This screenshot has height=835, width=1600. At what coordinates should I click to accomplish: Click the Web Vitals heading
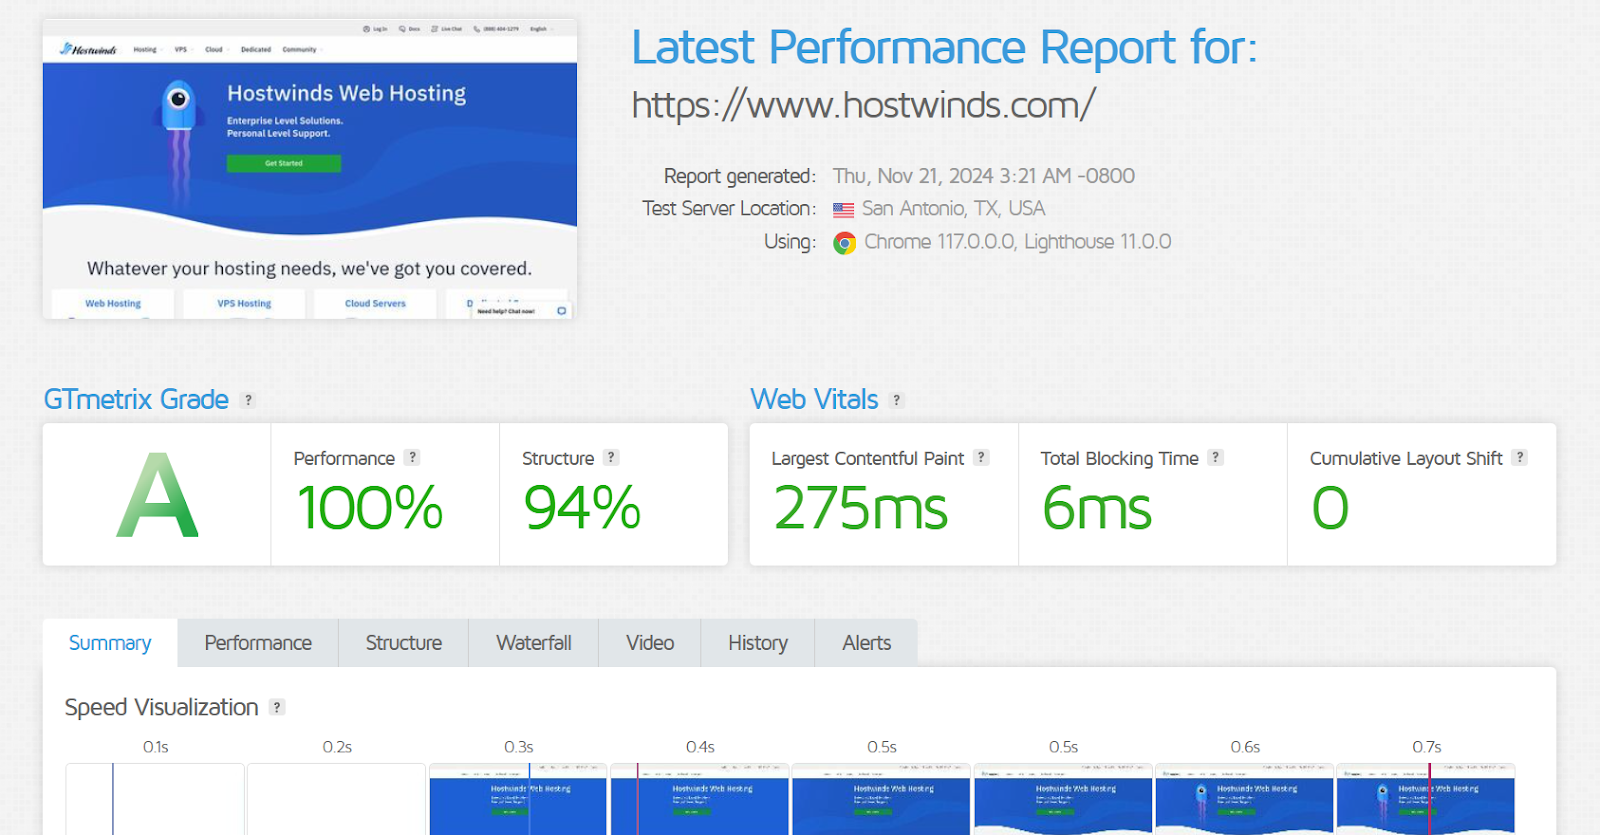[815, 400]
